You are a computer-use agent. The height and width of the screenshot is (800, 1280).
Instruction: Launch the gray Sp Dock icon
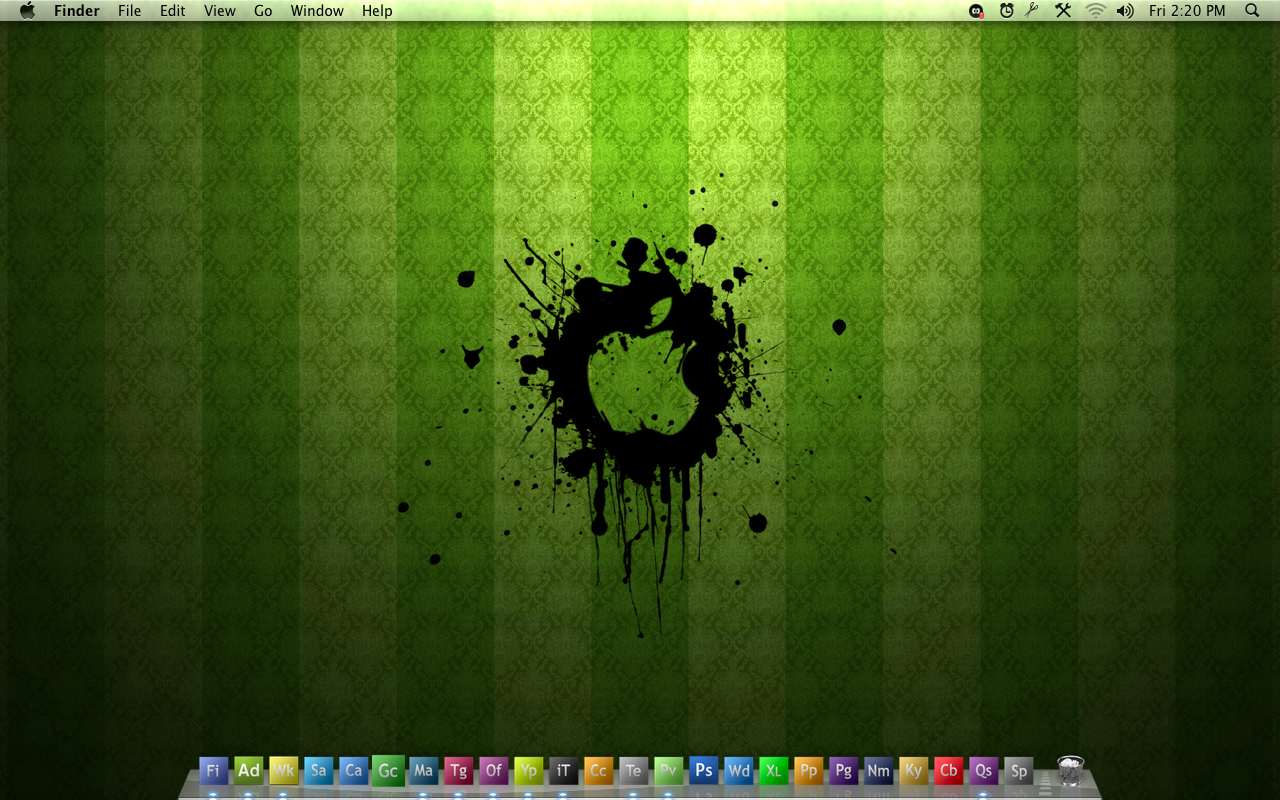1018,771
